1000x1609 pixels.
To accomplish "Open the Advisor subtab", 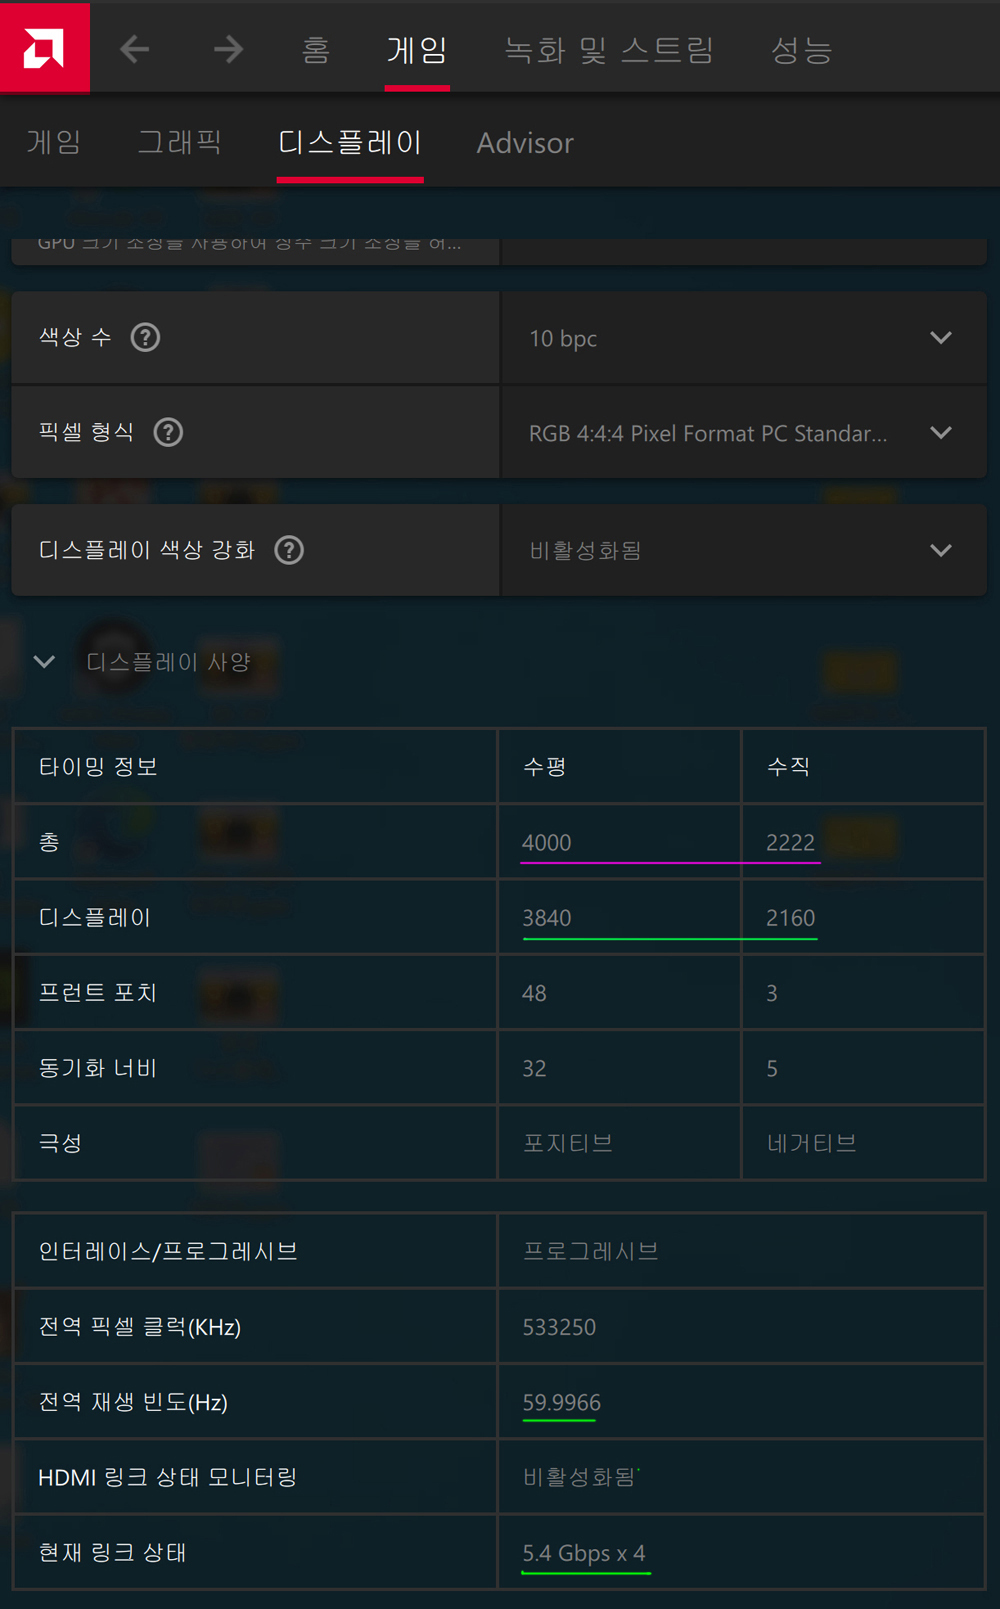I will pyautogui.click(x=524, y=142).
